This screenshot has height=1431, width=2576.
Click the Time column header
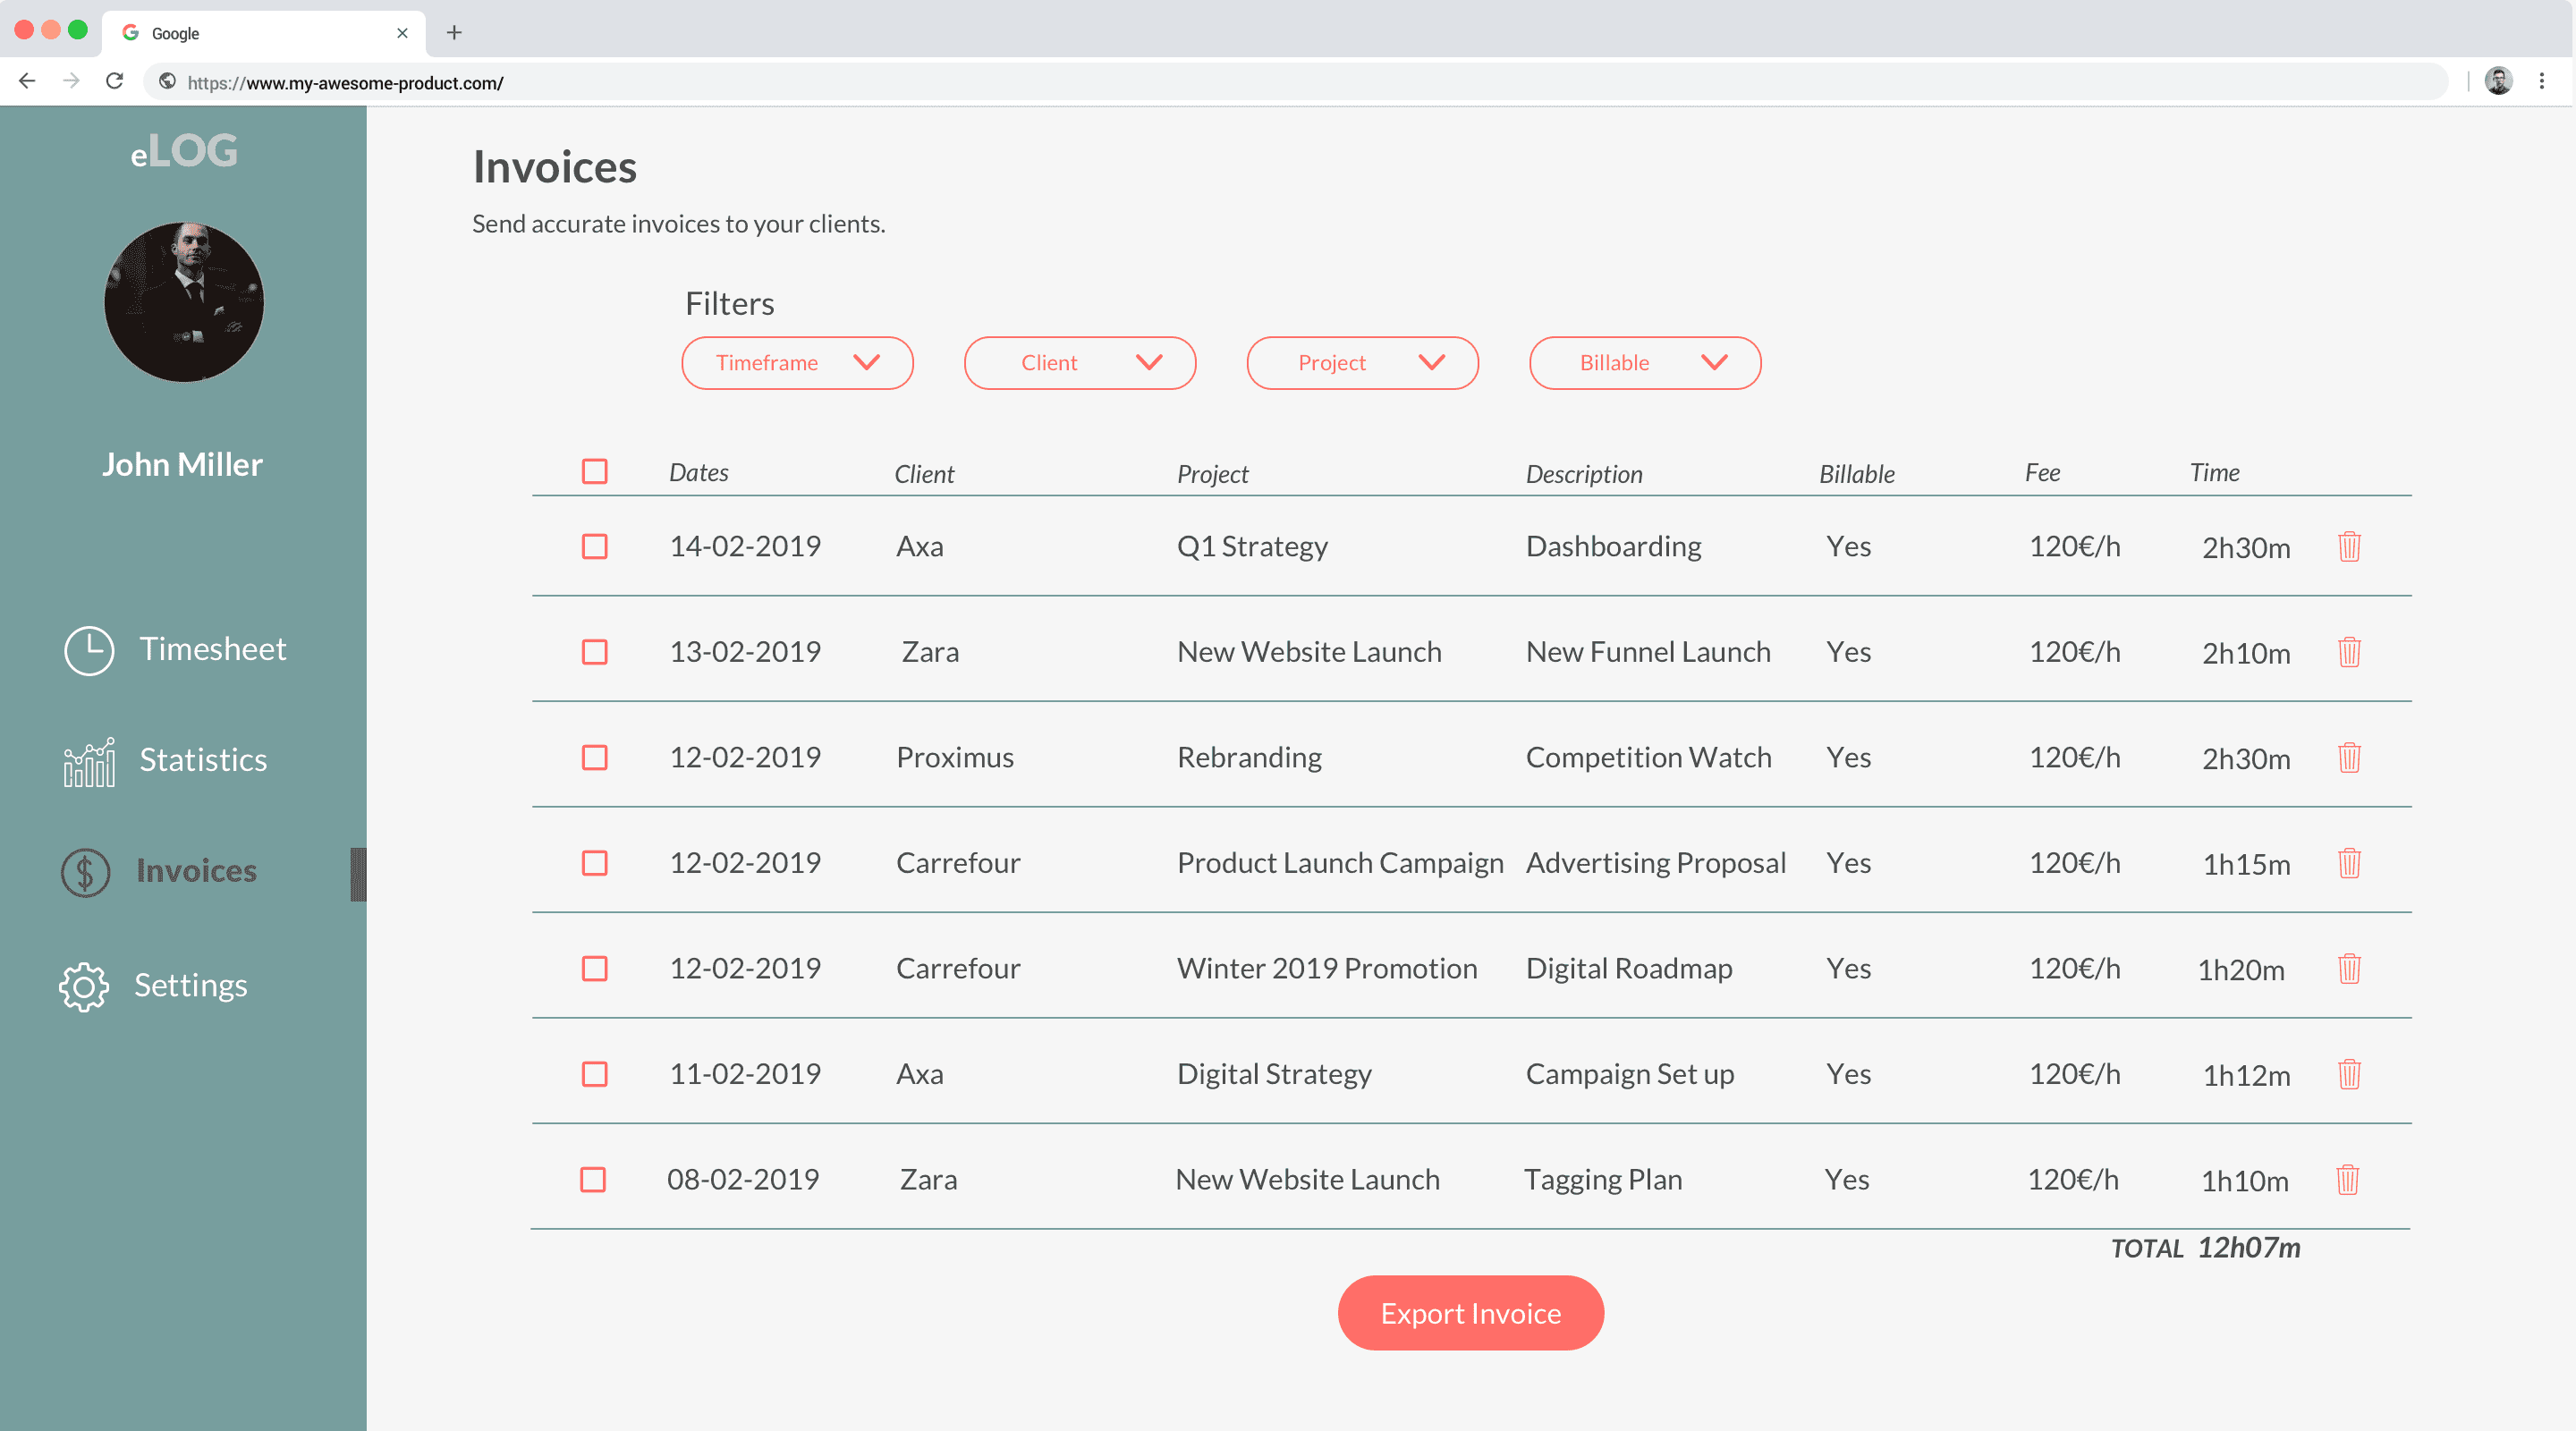click(x=2215, y=472)
